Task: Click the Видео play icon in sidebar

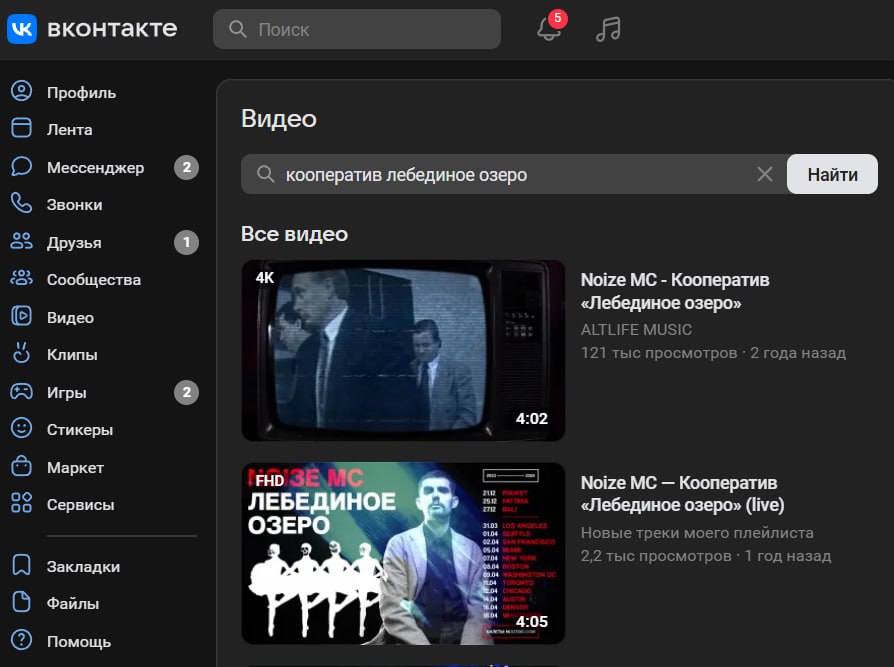Action: tap(22, 316)
